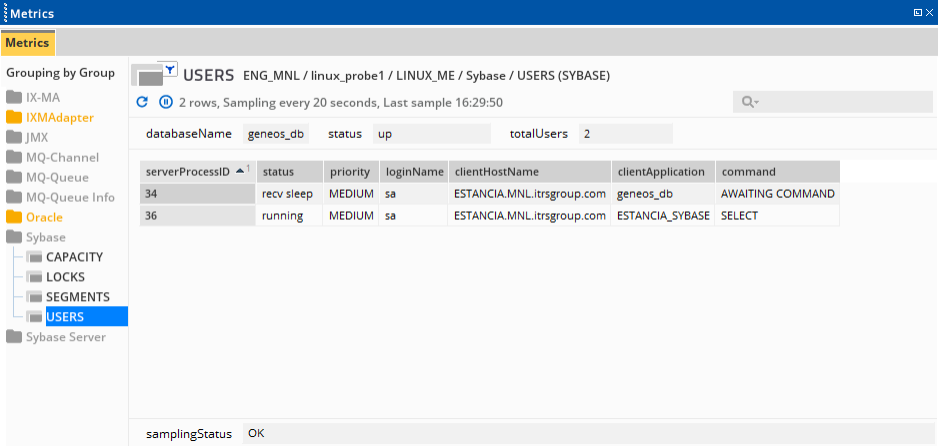Image resolution: width=938 pixels, height=446 pixels.
Task: Sort by the priority column header
Action: (351, 172)
